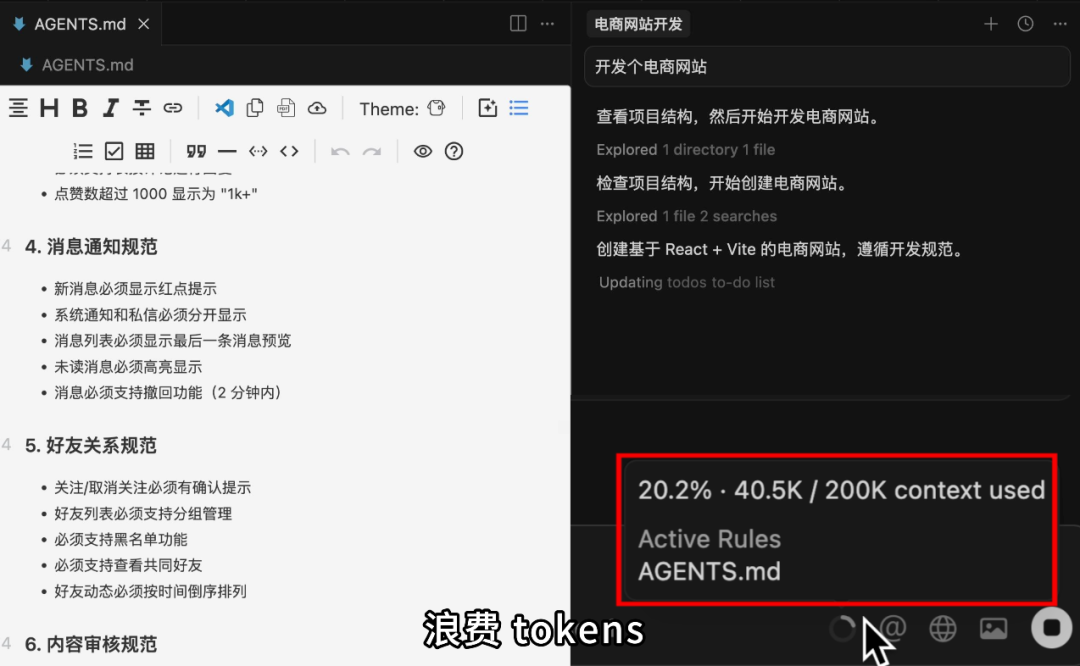Image resolution: width=1080 pixels, height=666 pixels.
Task: Open the document in VS Code
Action: click(x=222, y=108)
